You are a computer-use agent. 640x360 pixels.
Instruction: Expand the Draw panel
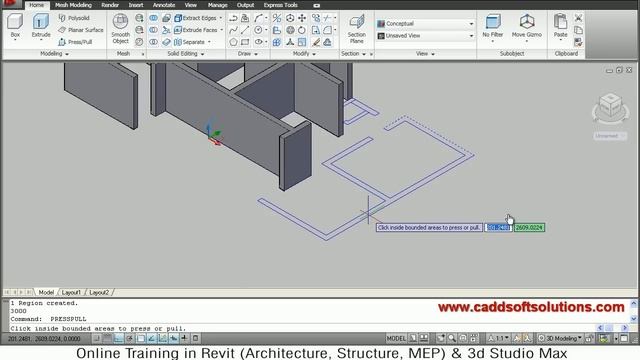click(247, 53)
